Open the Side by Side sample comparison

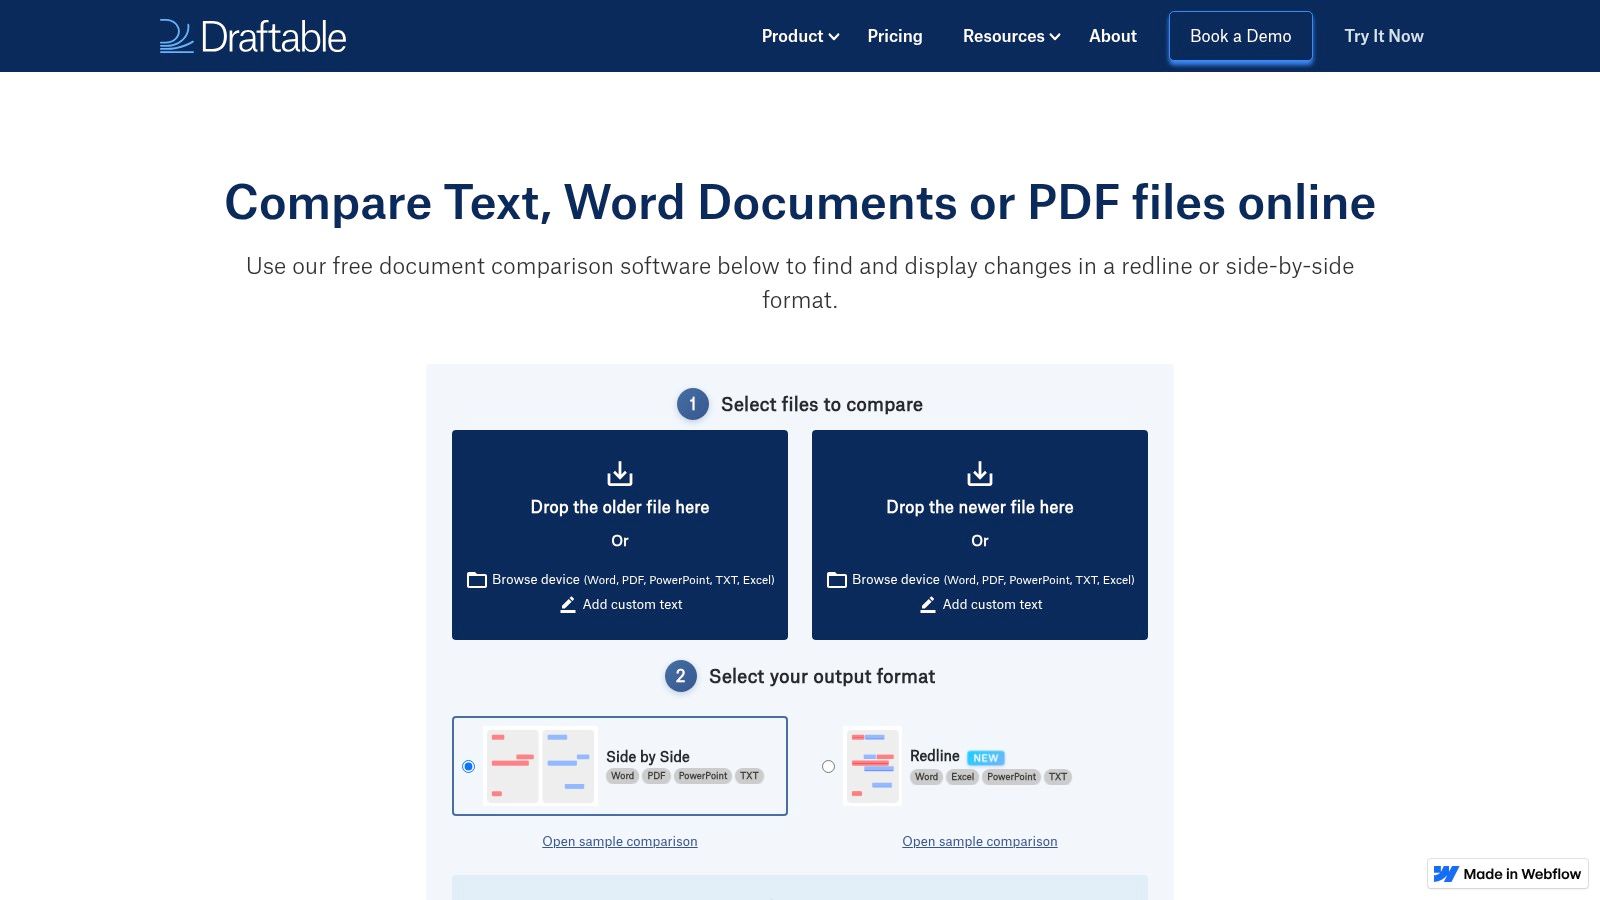point(620,841)
